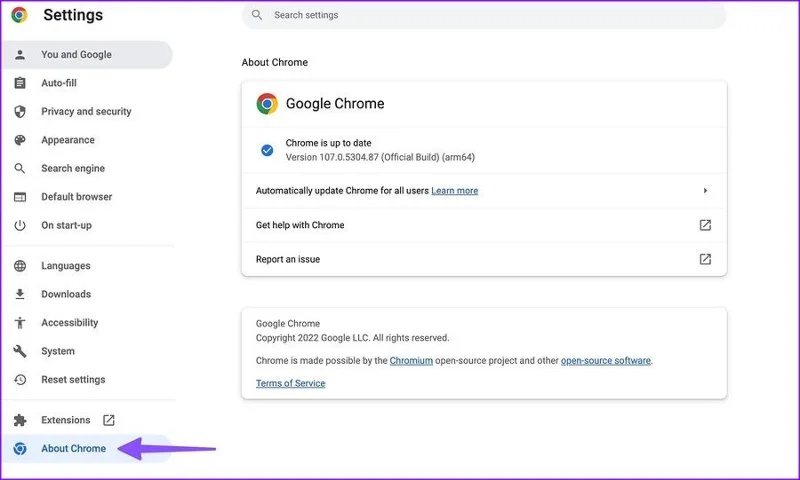800x480 pixels.
Task: Click the browser window icon for Default browser
Action: 20,197
